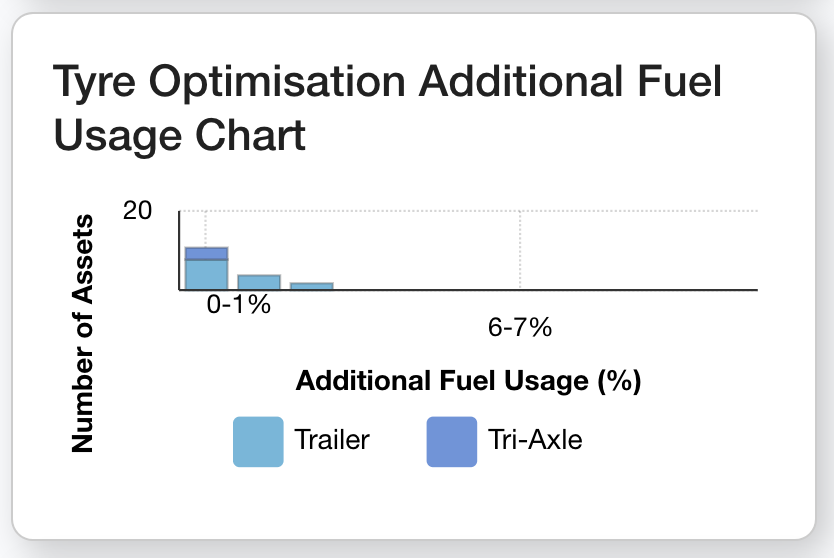Image resolution: width=834 pixels, height=558 pixels.
Task: Click the 6-7% x-axis tick label
Action: coord(520,327)
